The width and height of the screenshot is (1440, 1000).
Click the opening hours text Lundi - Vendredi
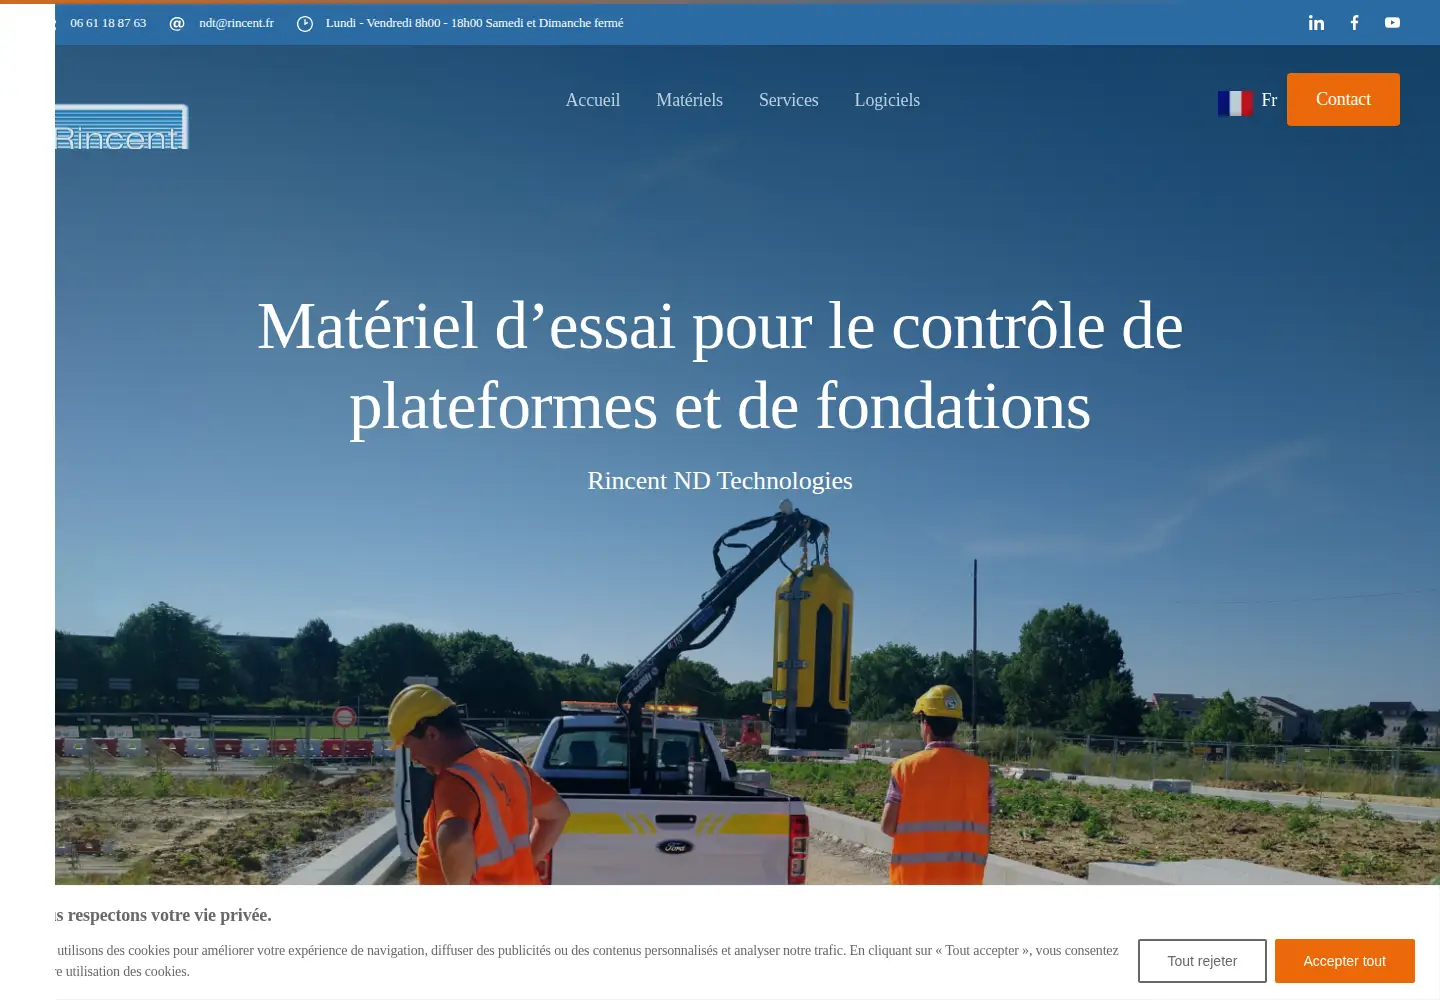(474, 23)
